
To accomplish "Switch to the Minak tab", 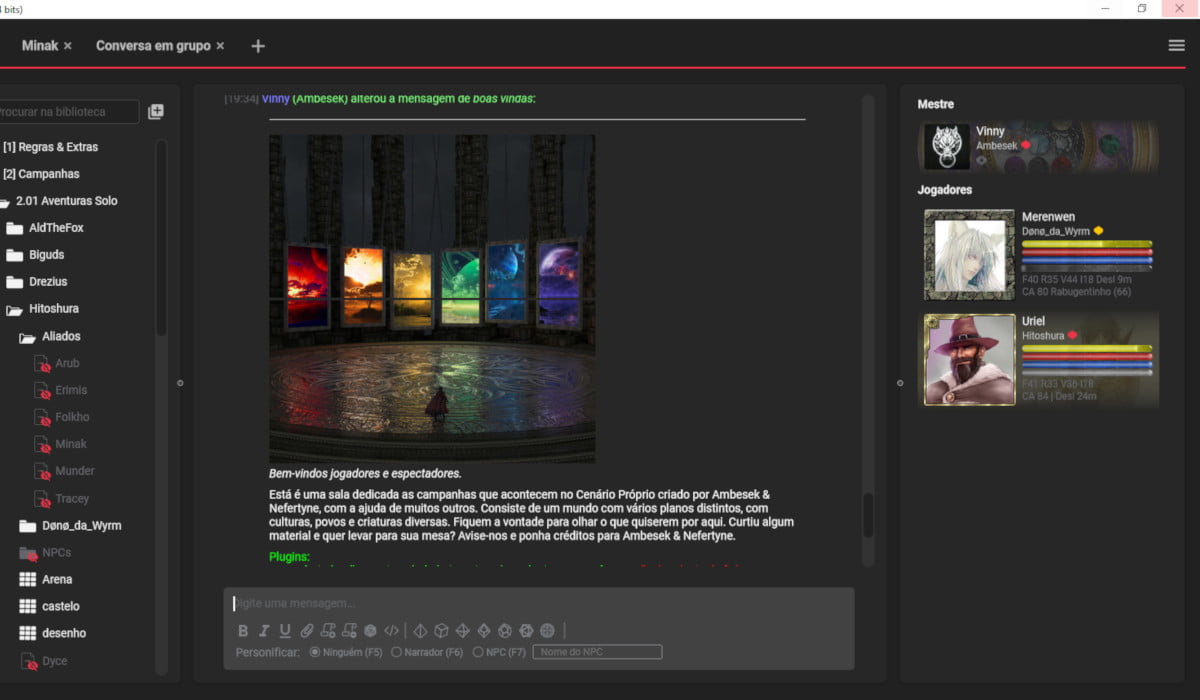I will click(x=39, y=46).
